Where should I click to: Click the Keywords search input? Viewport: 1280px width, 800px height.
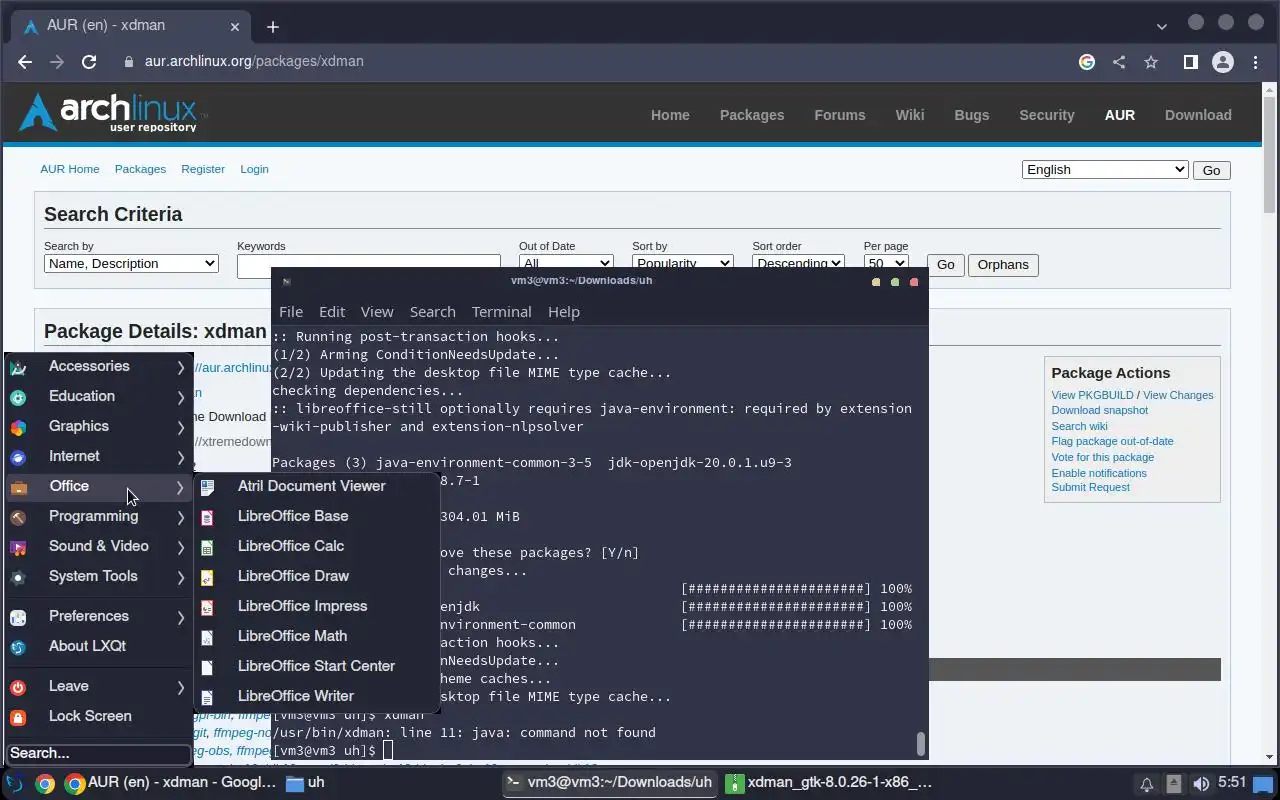368,264
